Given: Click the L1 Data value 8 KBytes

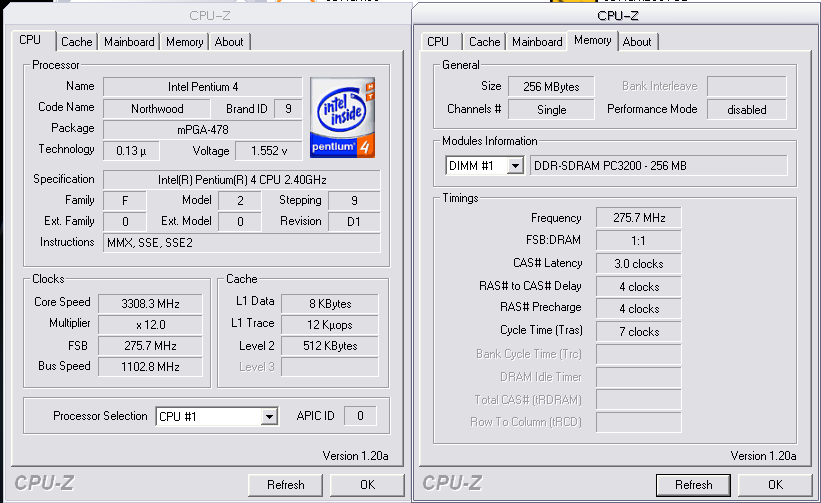Looking at the screenshot, I should [x=330, y=304].
